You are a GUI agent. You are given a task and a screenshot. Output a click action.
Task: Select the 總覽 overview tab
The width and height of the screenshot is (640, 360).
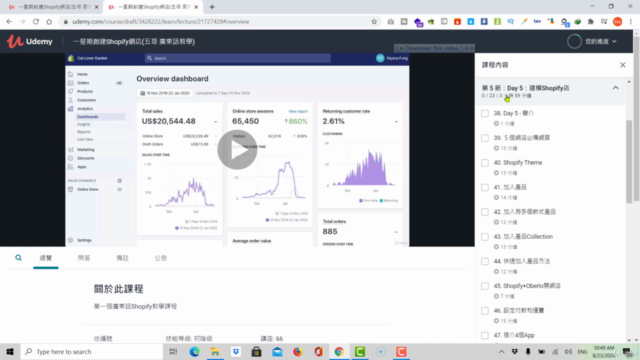pyautogui.click(x=46, y=258)
